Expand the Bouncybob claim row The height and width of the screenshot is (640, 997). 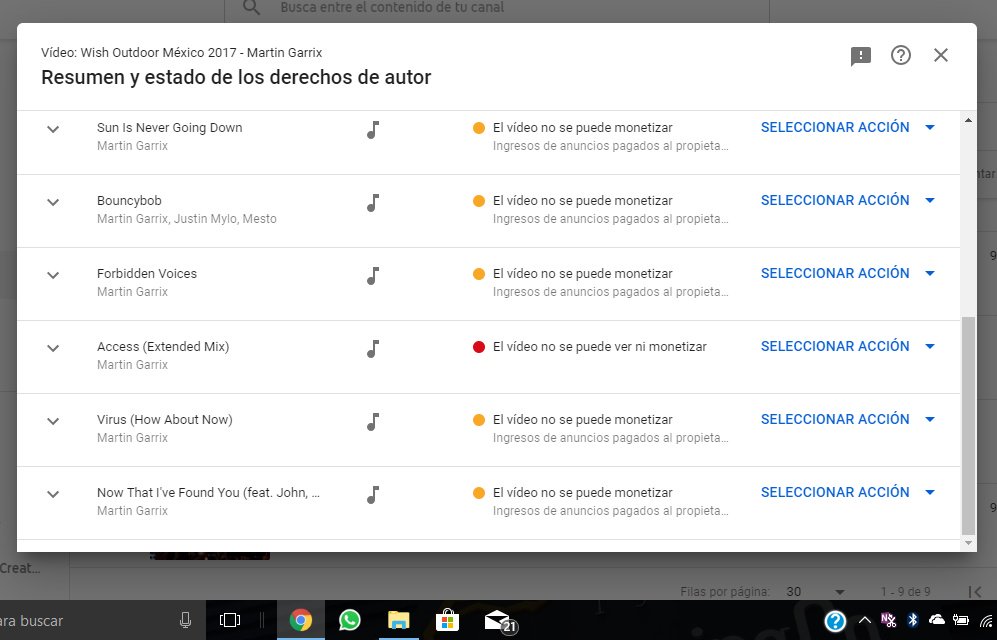(53, 202)
